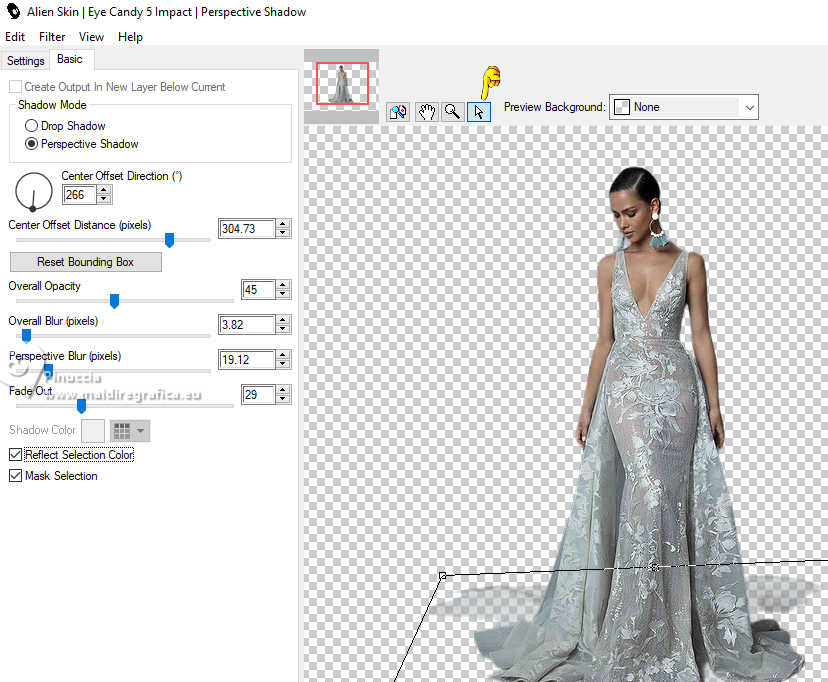Screen dimensions: 828x682
Task: Open the View menu
Action: point(91,37)
